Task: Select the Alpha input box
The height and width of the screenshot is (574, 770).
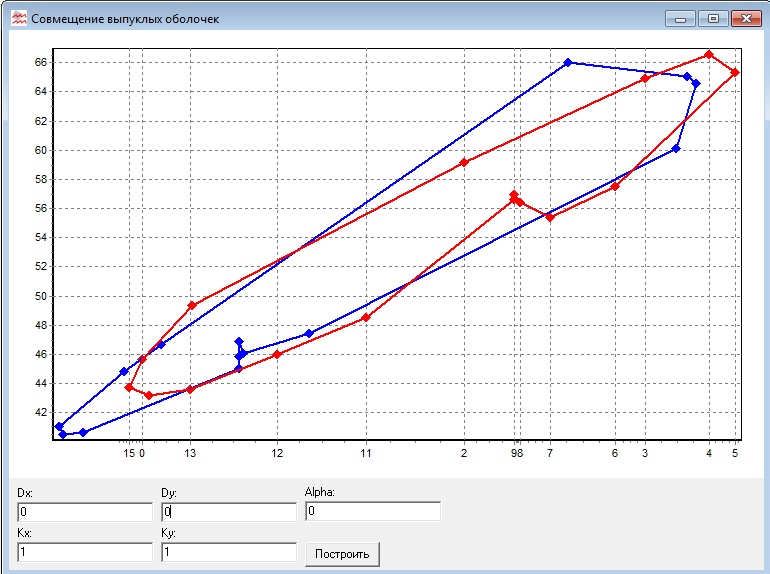Action: (372, 512)
